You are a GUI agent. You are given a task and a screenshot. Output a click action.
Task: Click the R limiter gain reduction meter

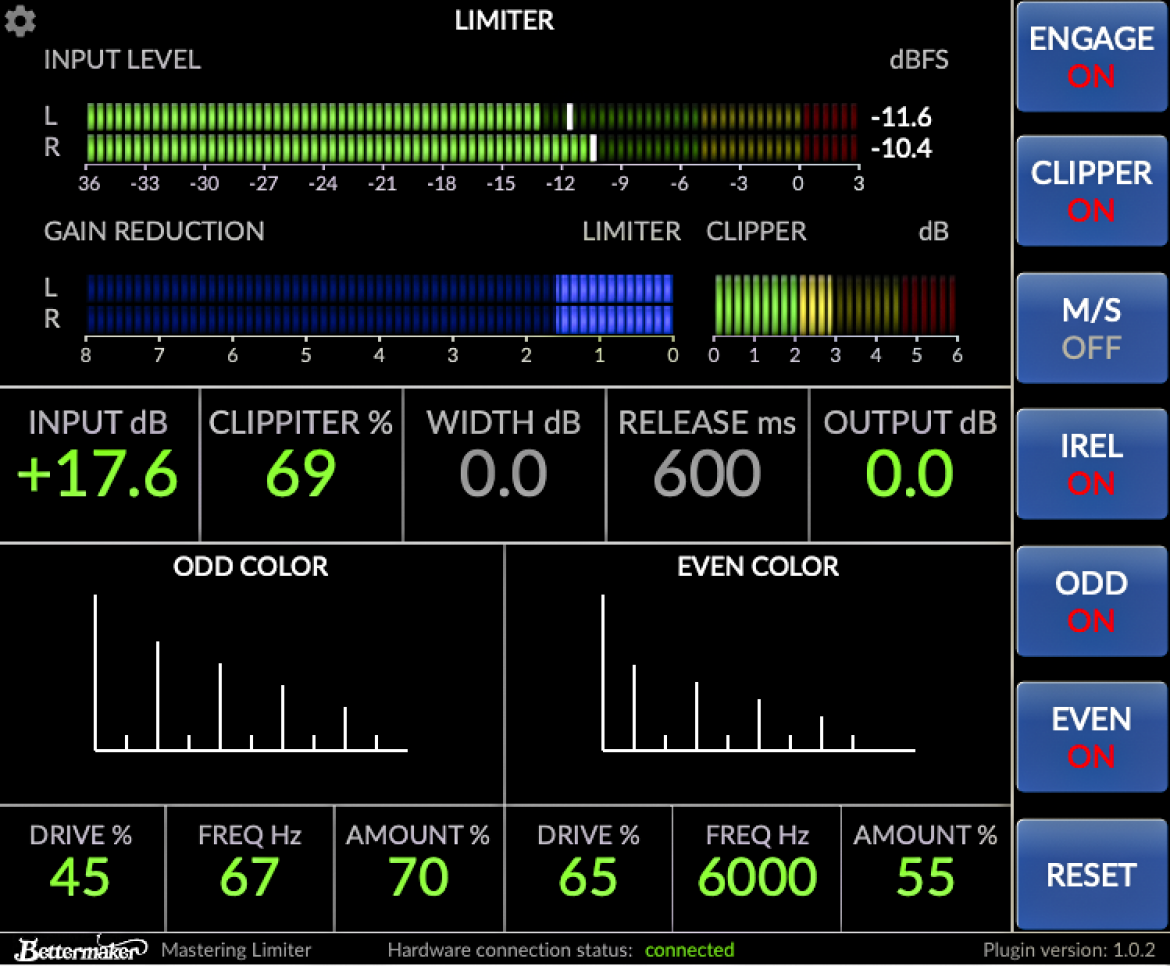(380, 319)
